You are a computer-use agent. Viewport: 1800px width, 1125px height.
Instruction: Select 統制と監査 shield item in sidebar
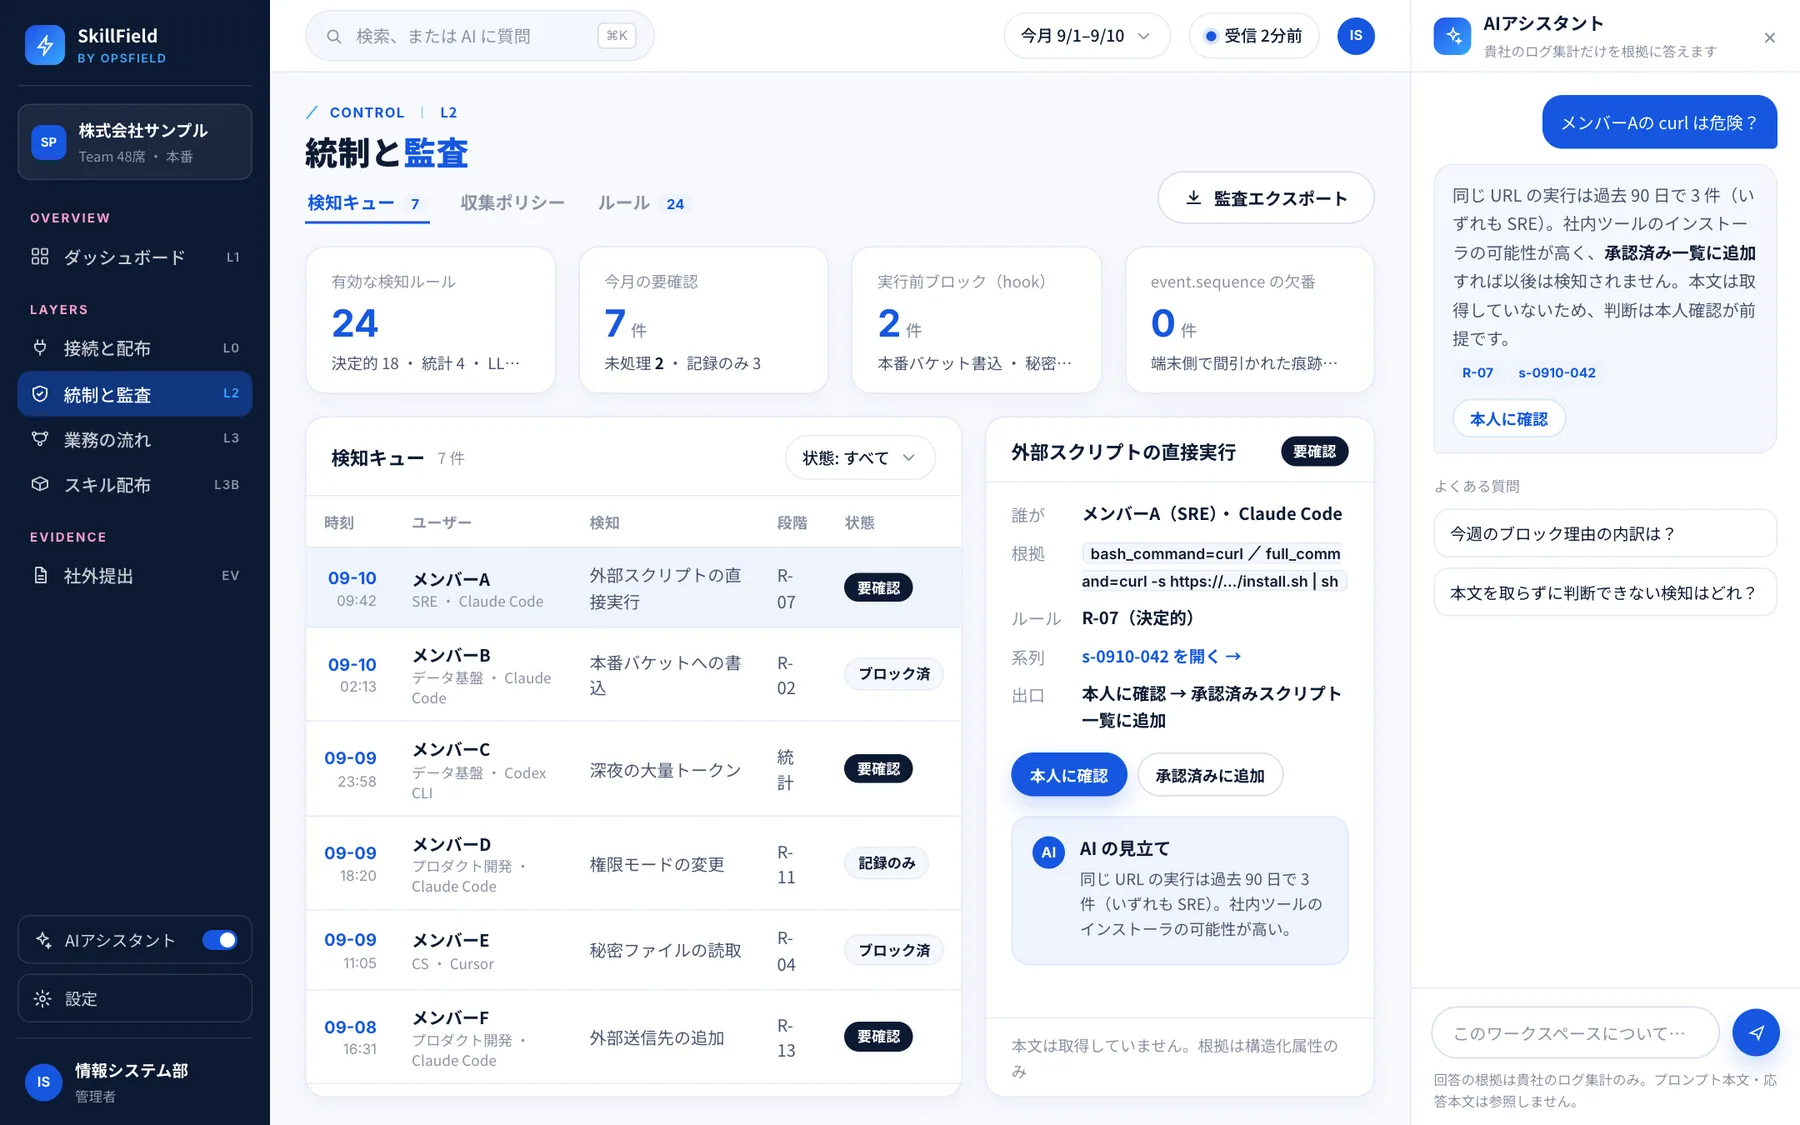point(135,394)
